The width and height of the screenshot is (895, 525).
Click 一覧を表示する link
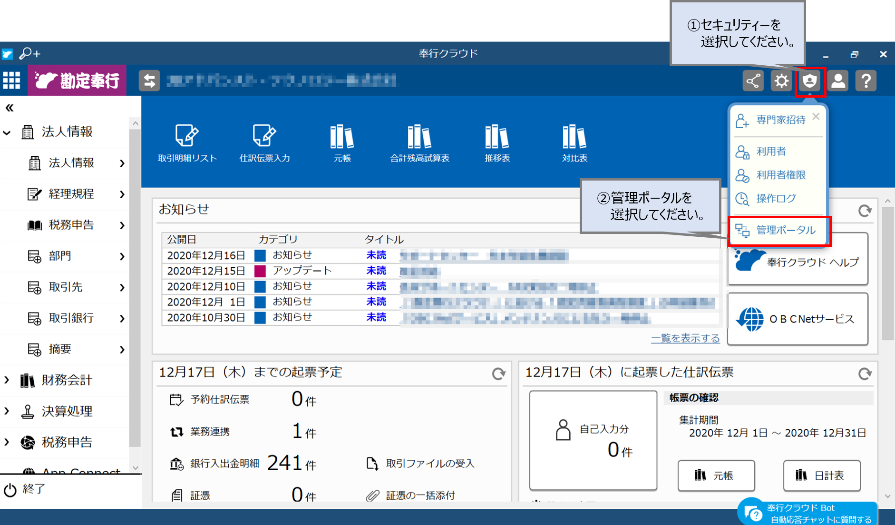[685, 338]
